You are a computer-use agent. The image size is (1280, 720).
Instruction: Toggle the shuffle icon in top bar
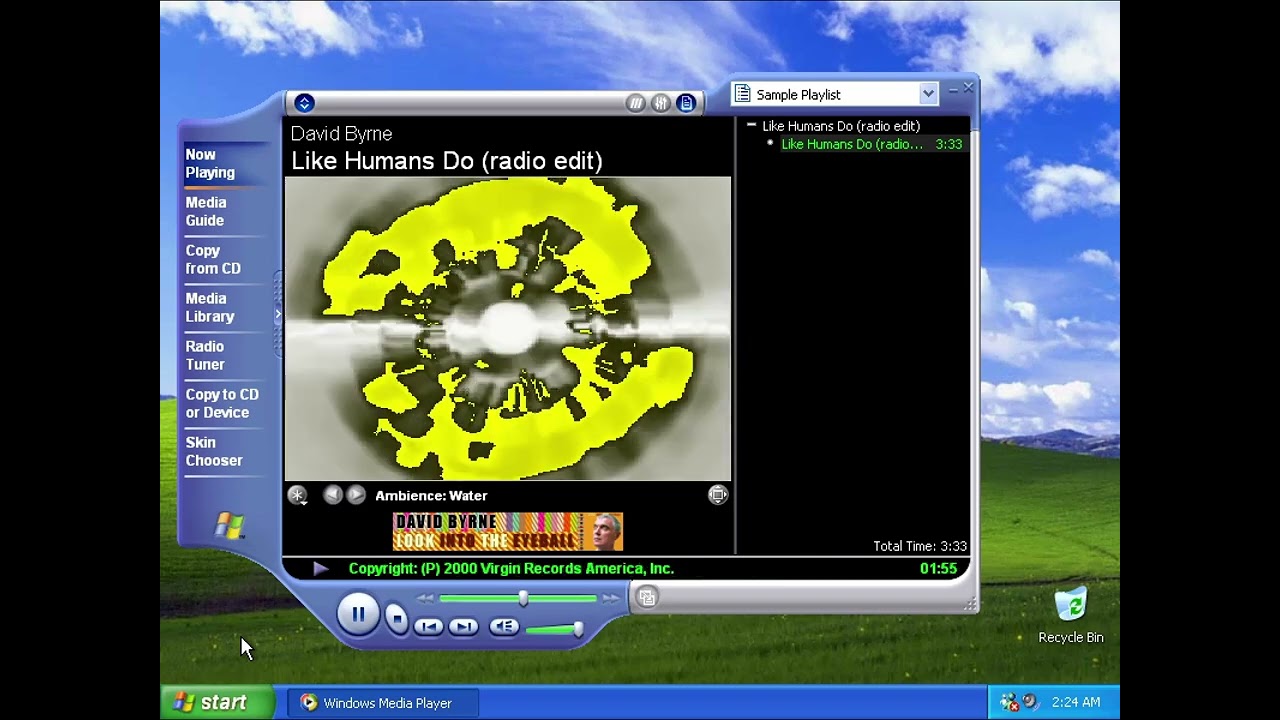(x=636, y=103)
